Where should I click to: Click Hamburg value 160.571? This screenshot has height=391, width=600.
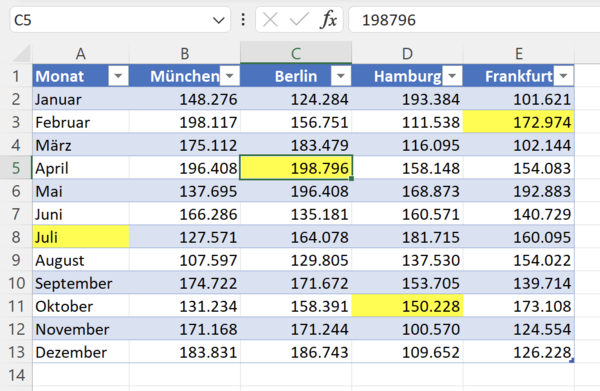(407, 213)
